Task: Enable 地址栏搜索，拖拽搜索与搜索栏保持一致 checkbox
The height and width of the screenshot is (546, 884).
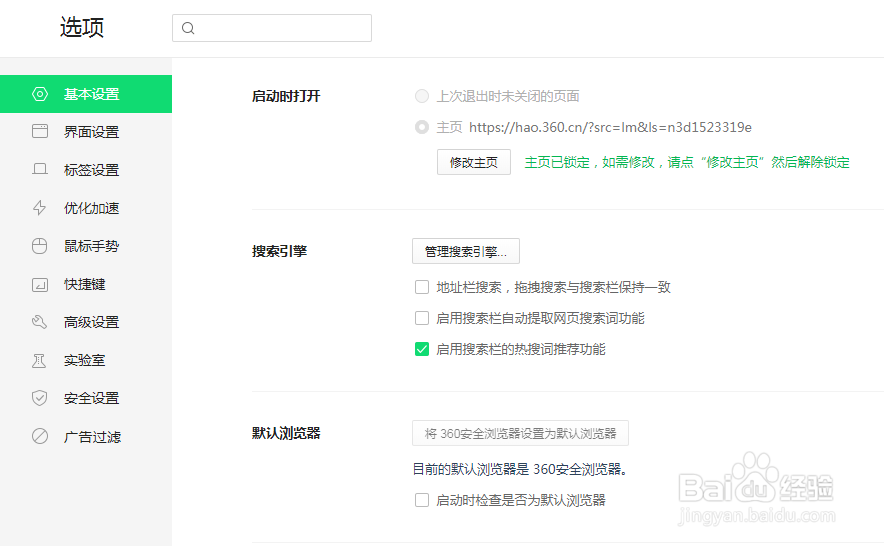Action: tap(422, 287)
